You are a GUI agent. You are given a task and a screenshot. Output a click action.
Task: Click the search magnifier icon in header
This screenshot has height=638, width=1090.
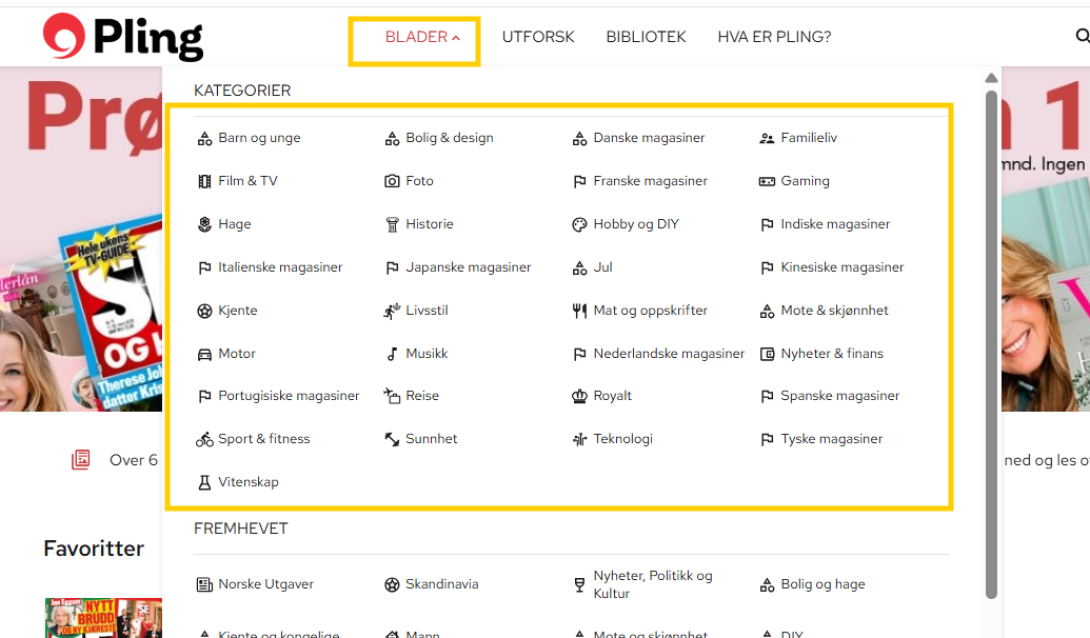[1081, 37]
